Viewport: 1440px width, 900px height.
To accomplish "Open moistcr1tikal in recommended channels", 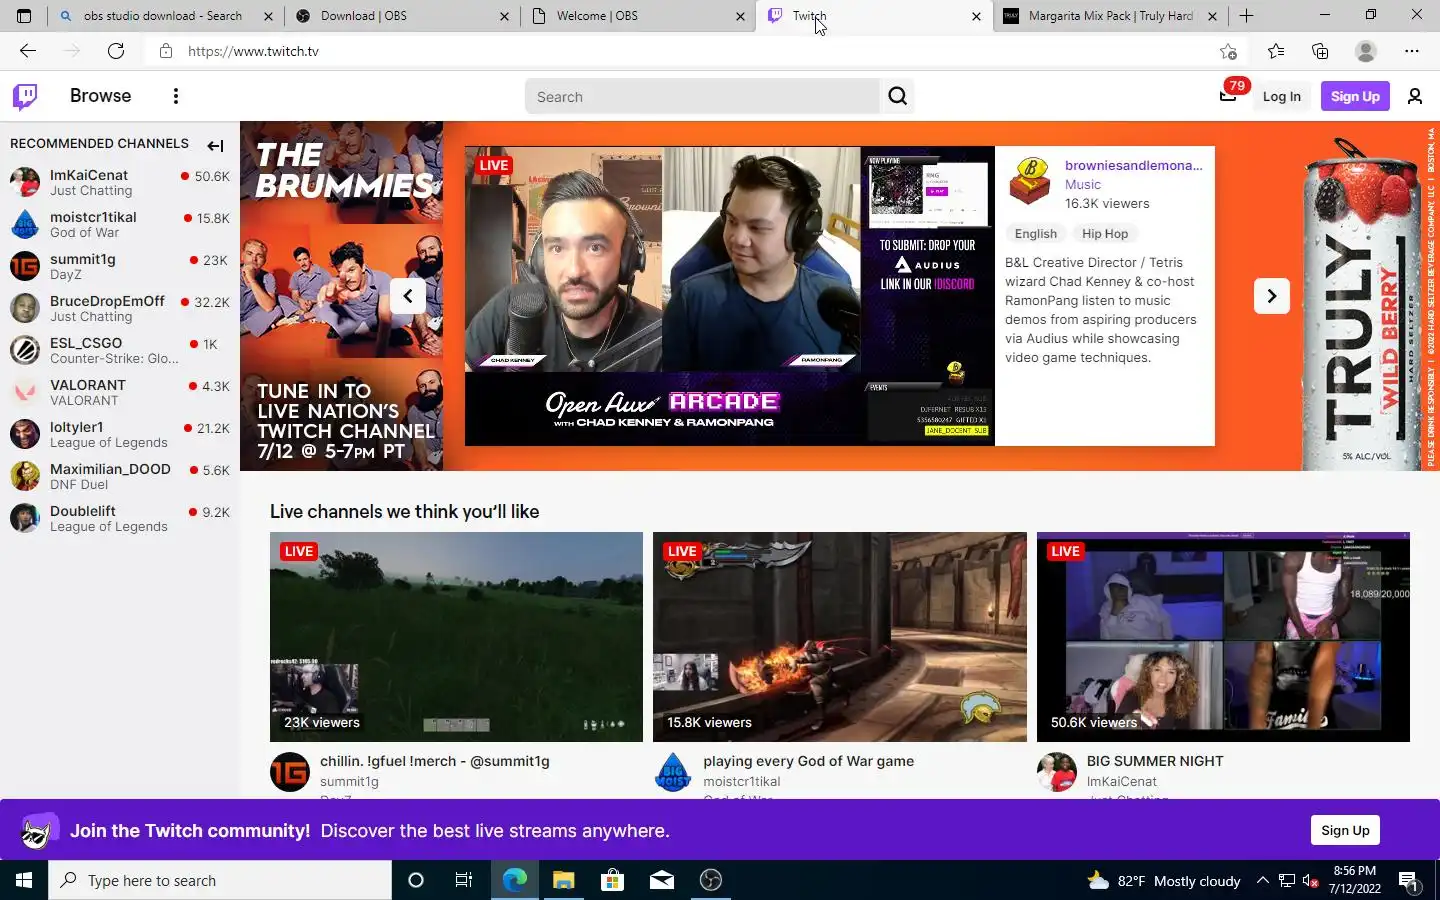I will point(120,224).
